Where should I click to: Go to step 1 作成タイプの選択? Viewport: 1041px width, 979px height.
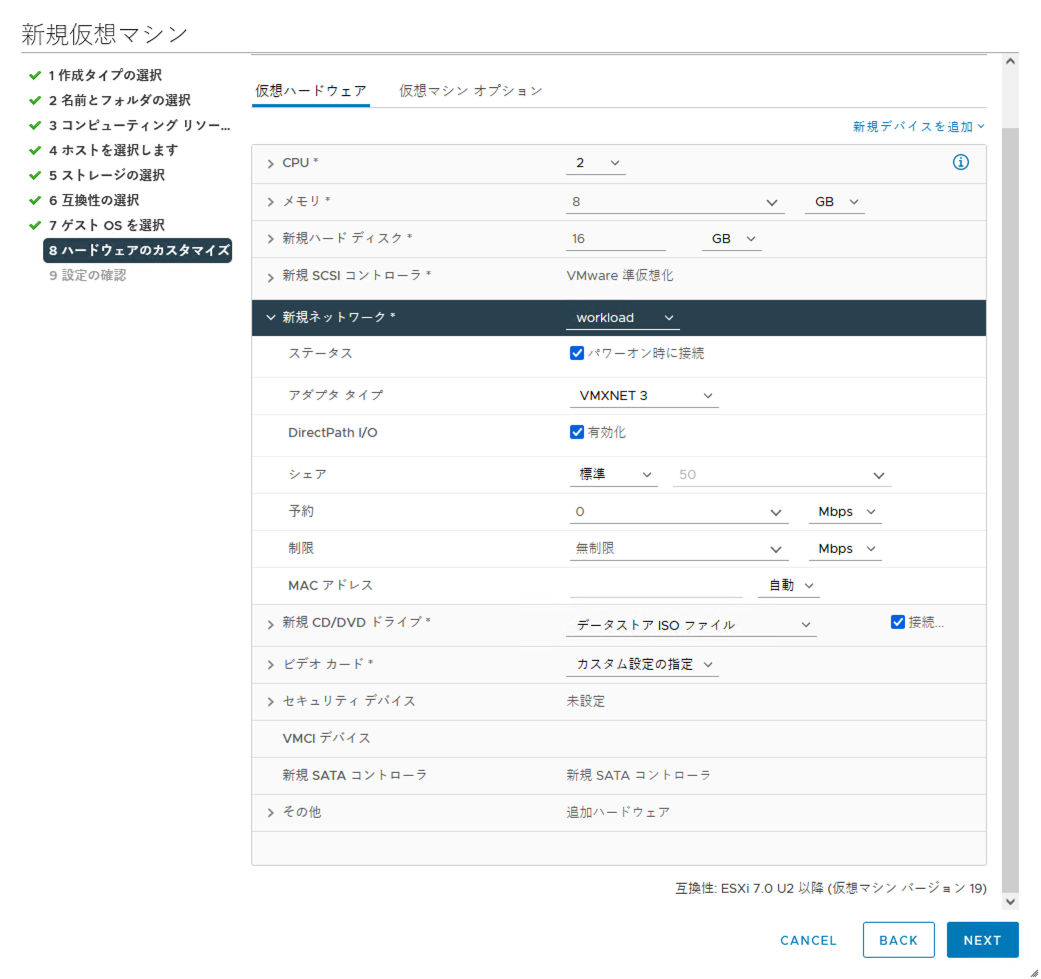point(105,75)
